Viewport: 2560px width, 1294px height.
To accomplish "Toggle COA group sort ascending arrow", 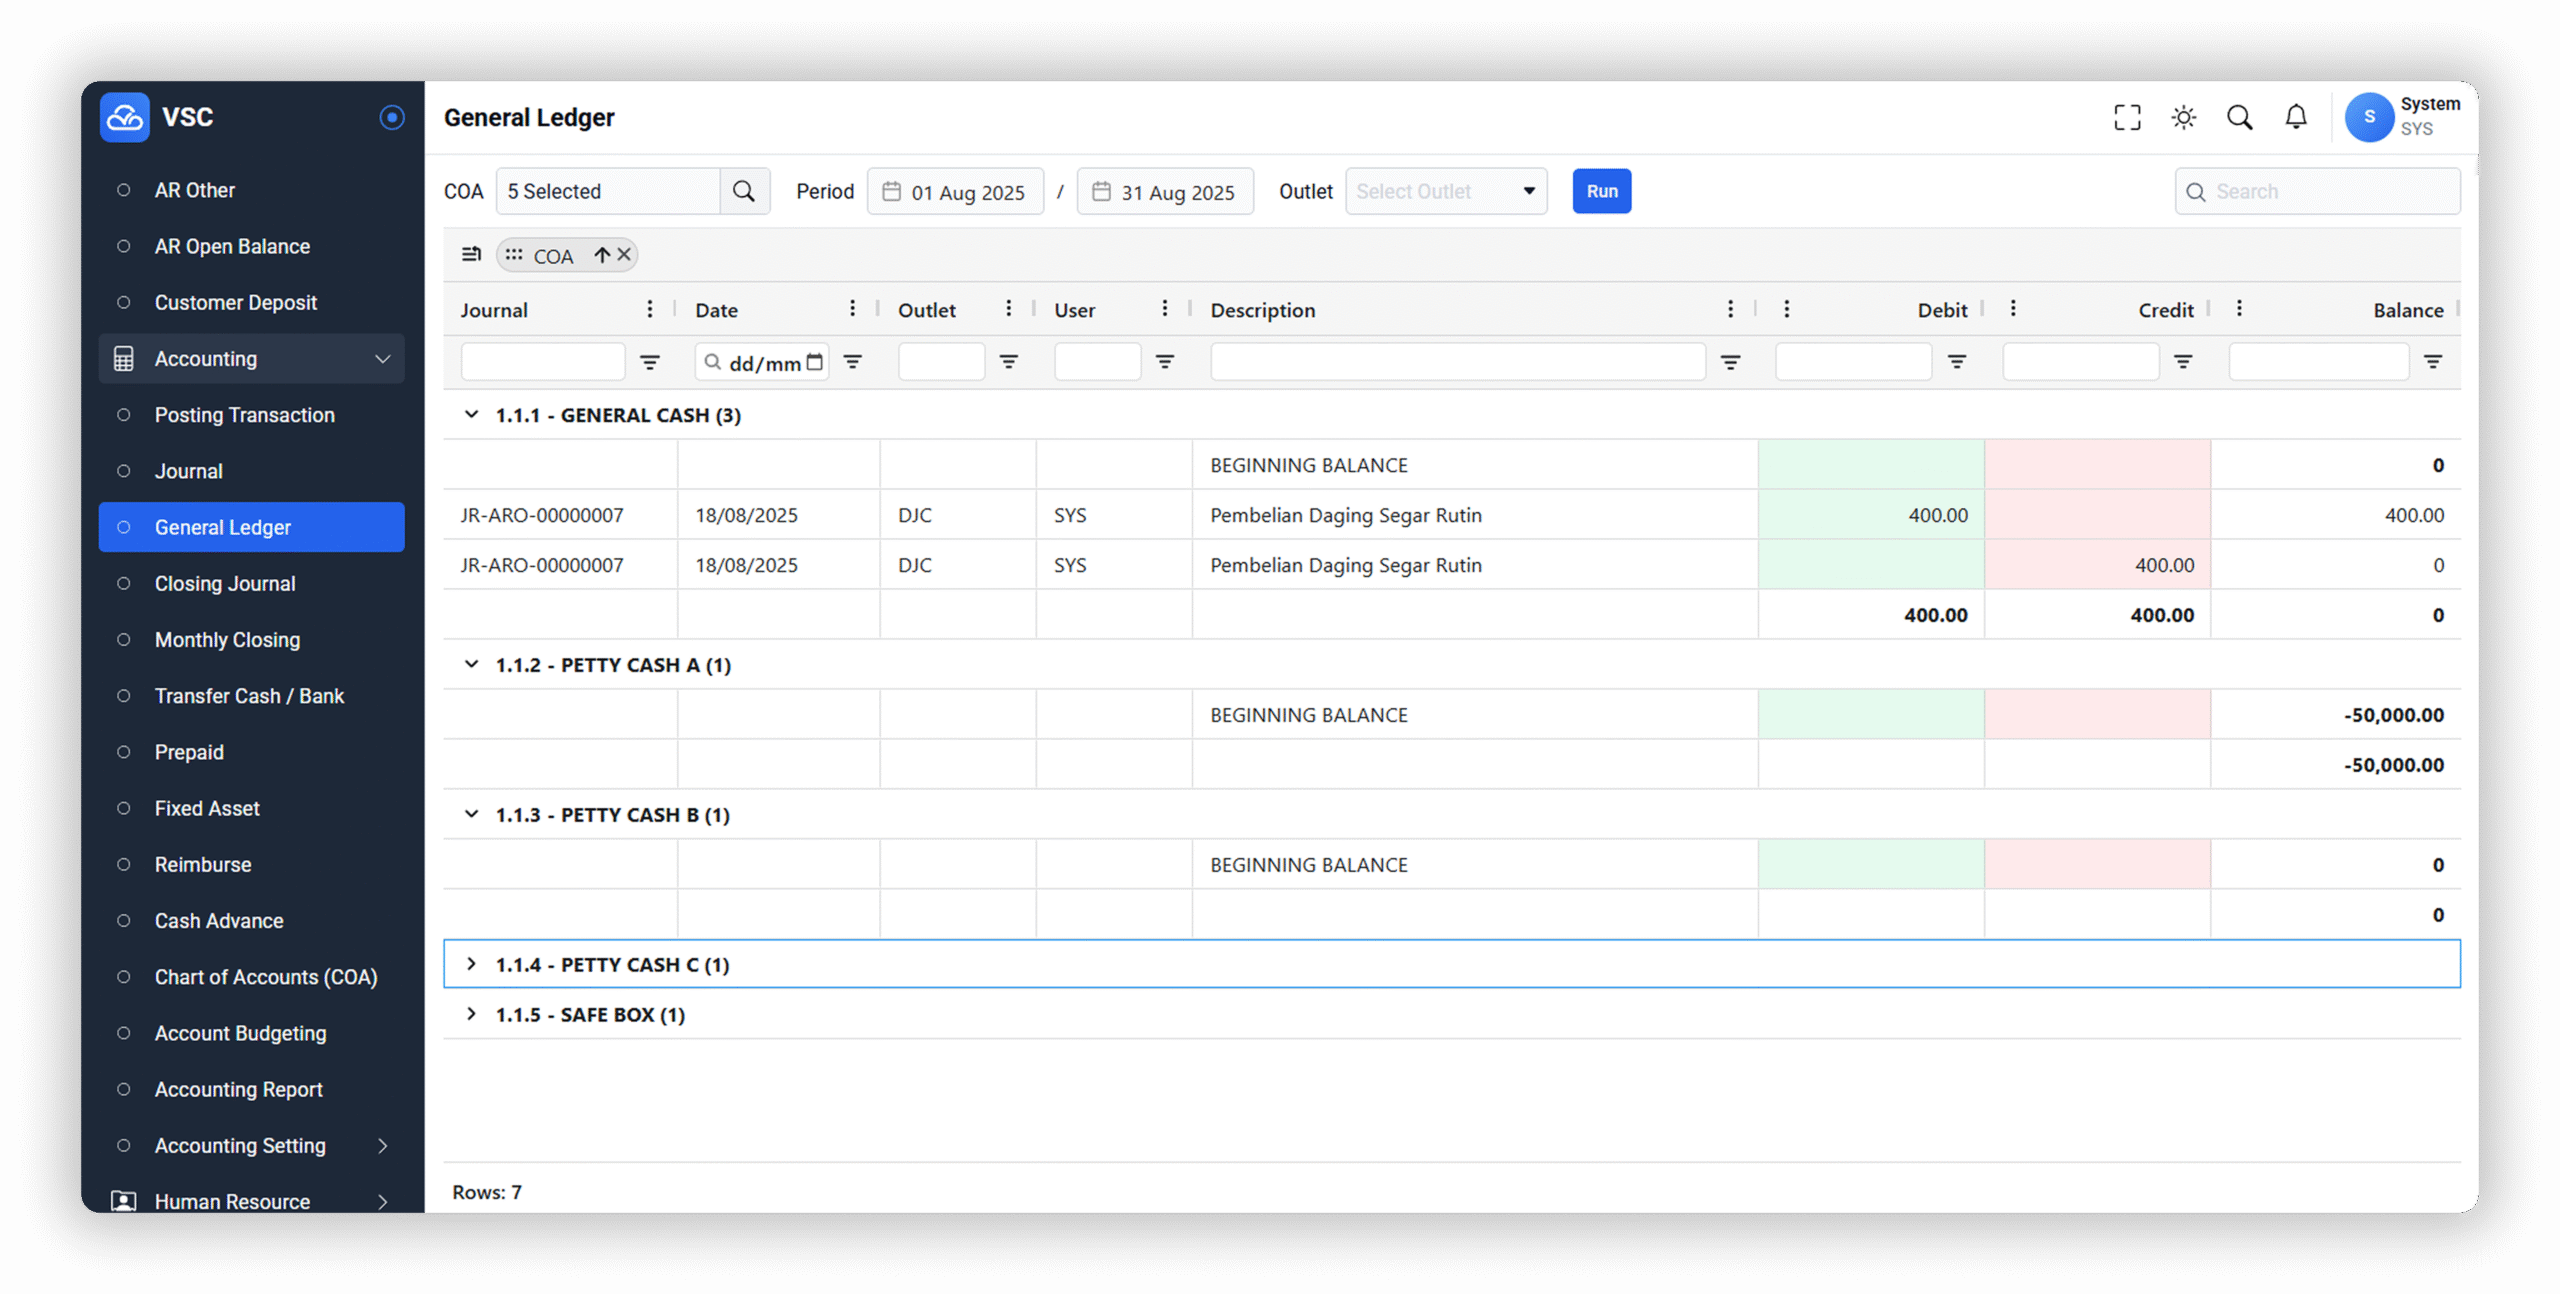I will point(601,255).
